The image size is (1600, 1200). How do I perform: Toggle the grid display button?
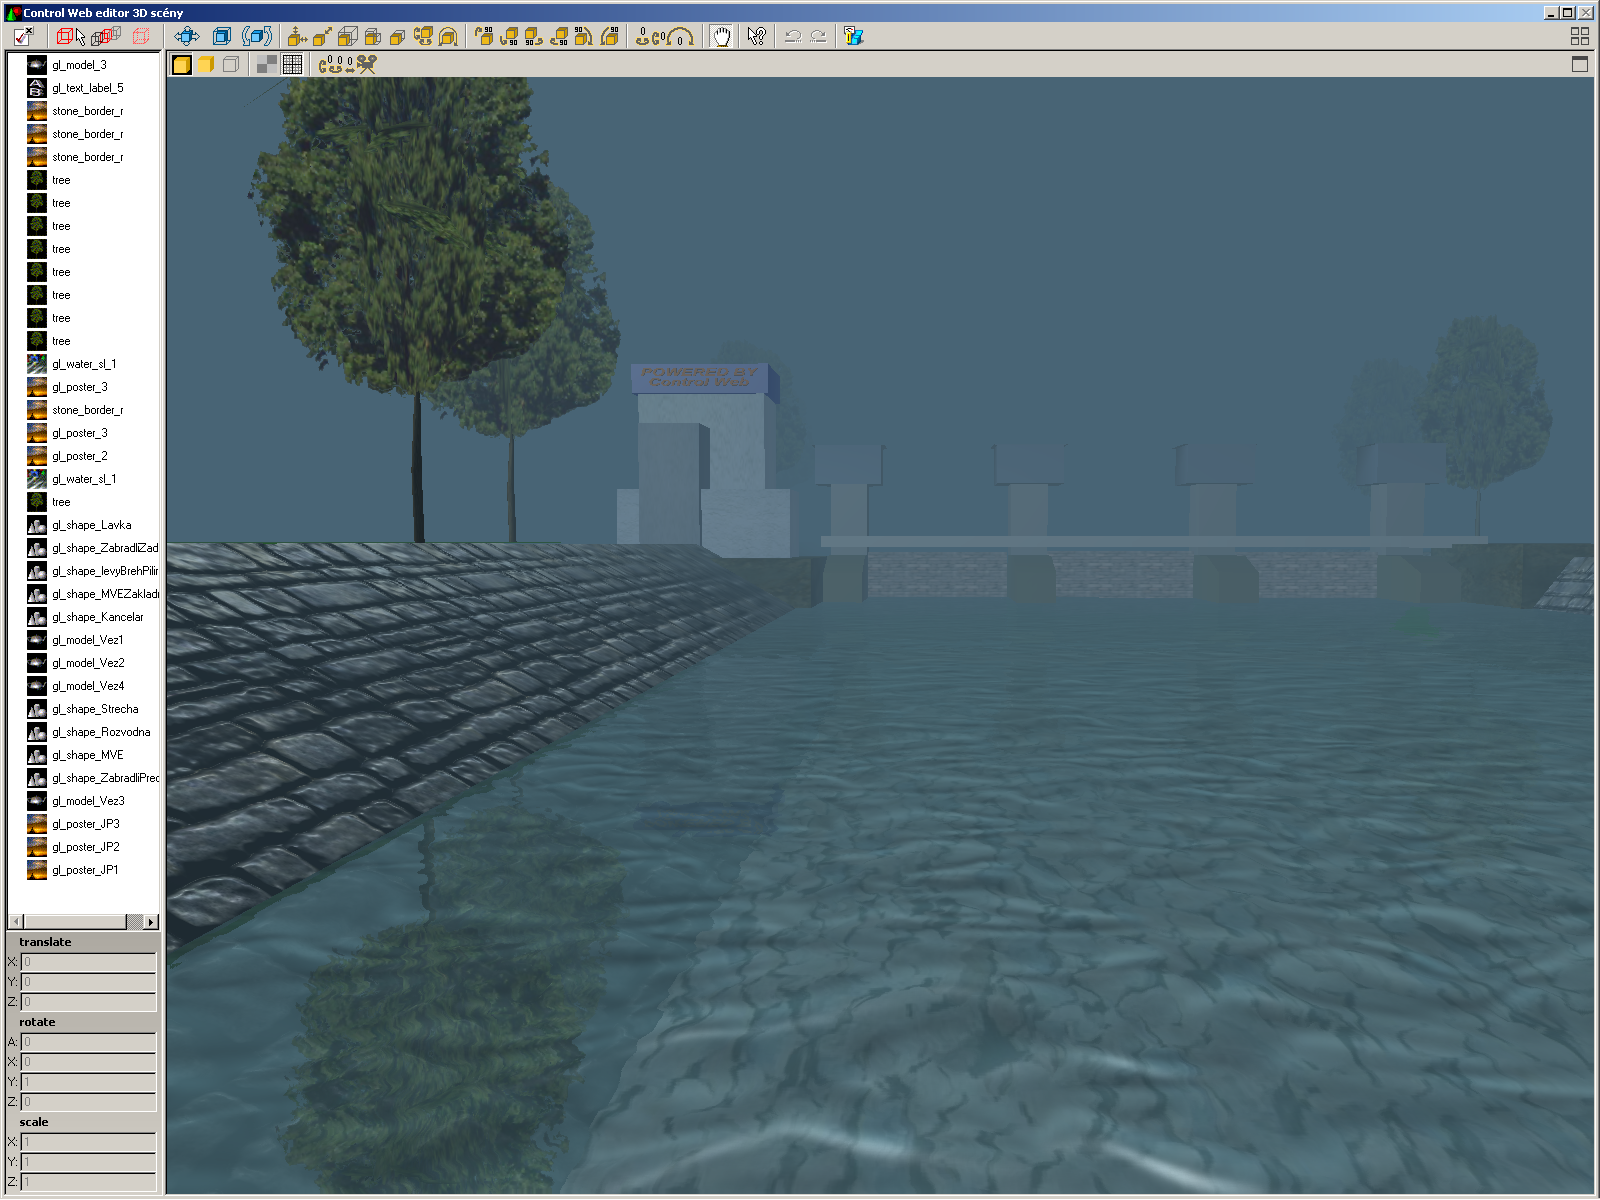pos(292,65)
